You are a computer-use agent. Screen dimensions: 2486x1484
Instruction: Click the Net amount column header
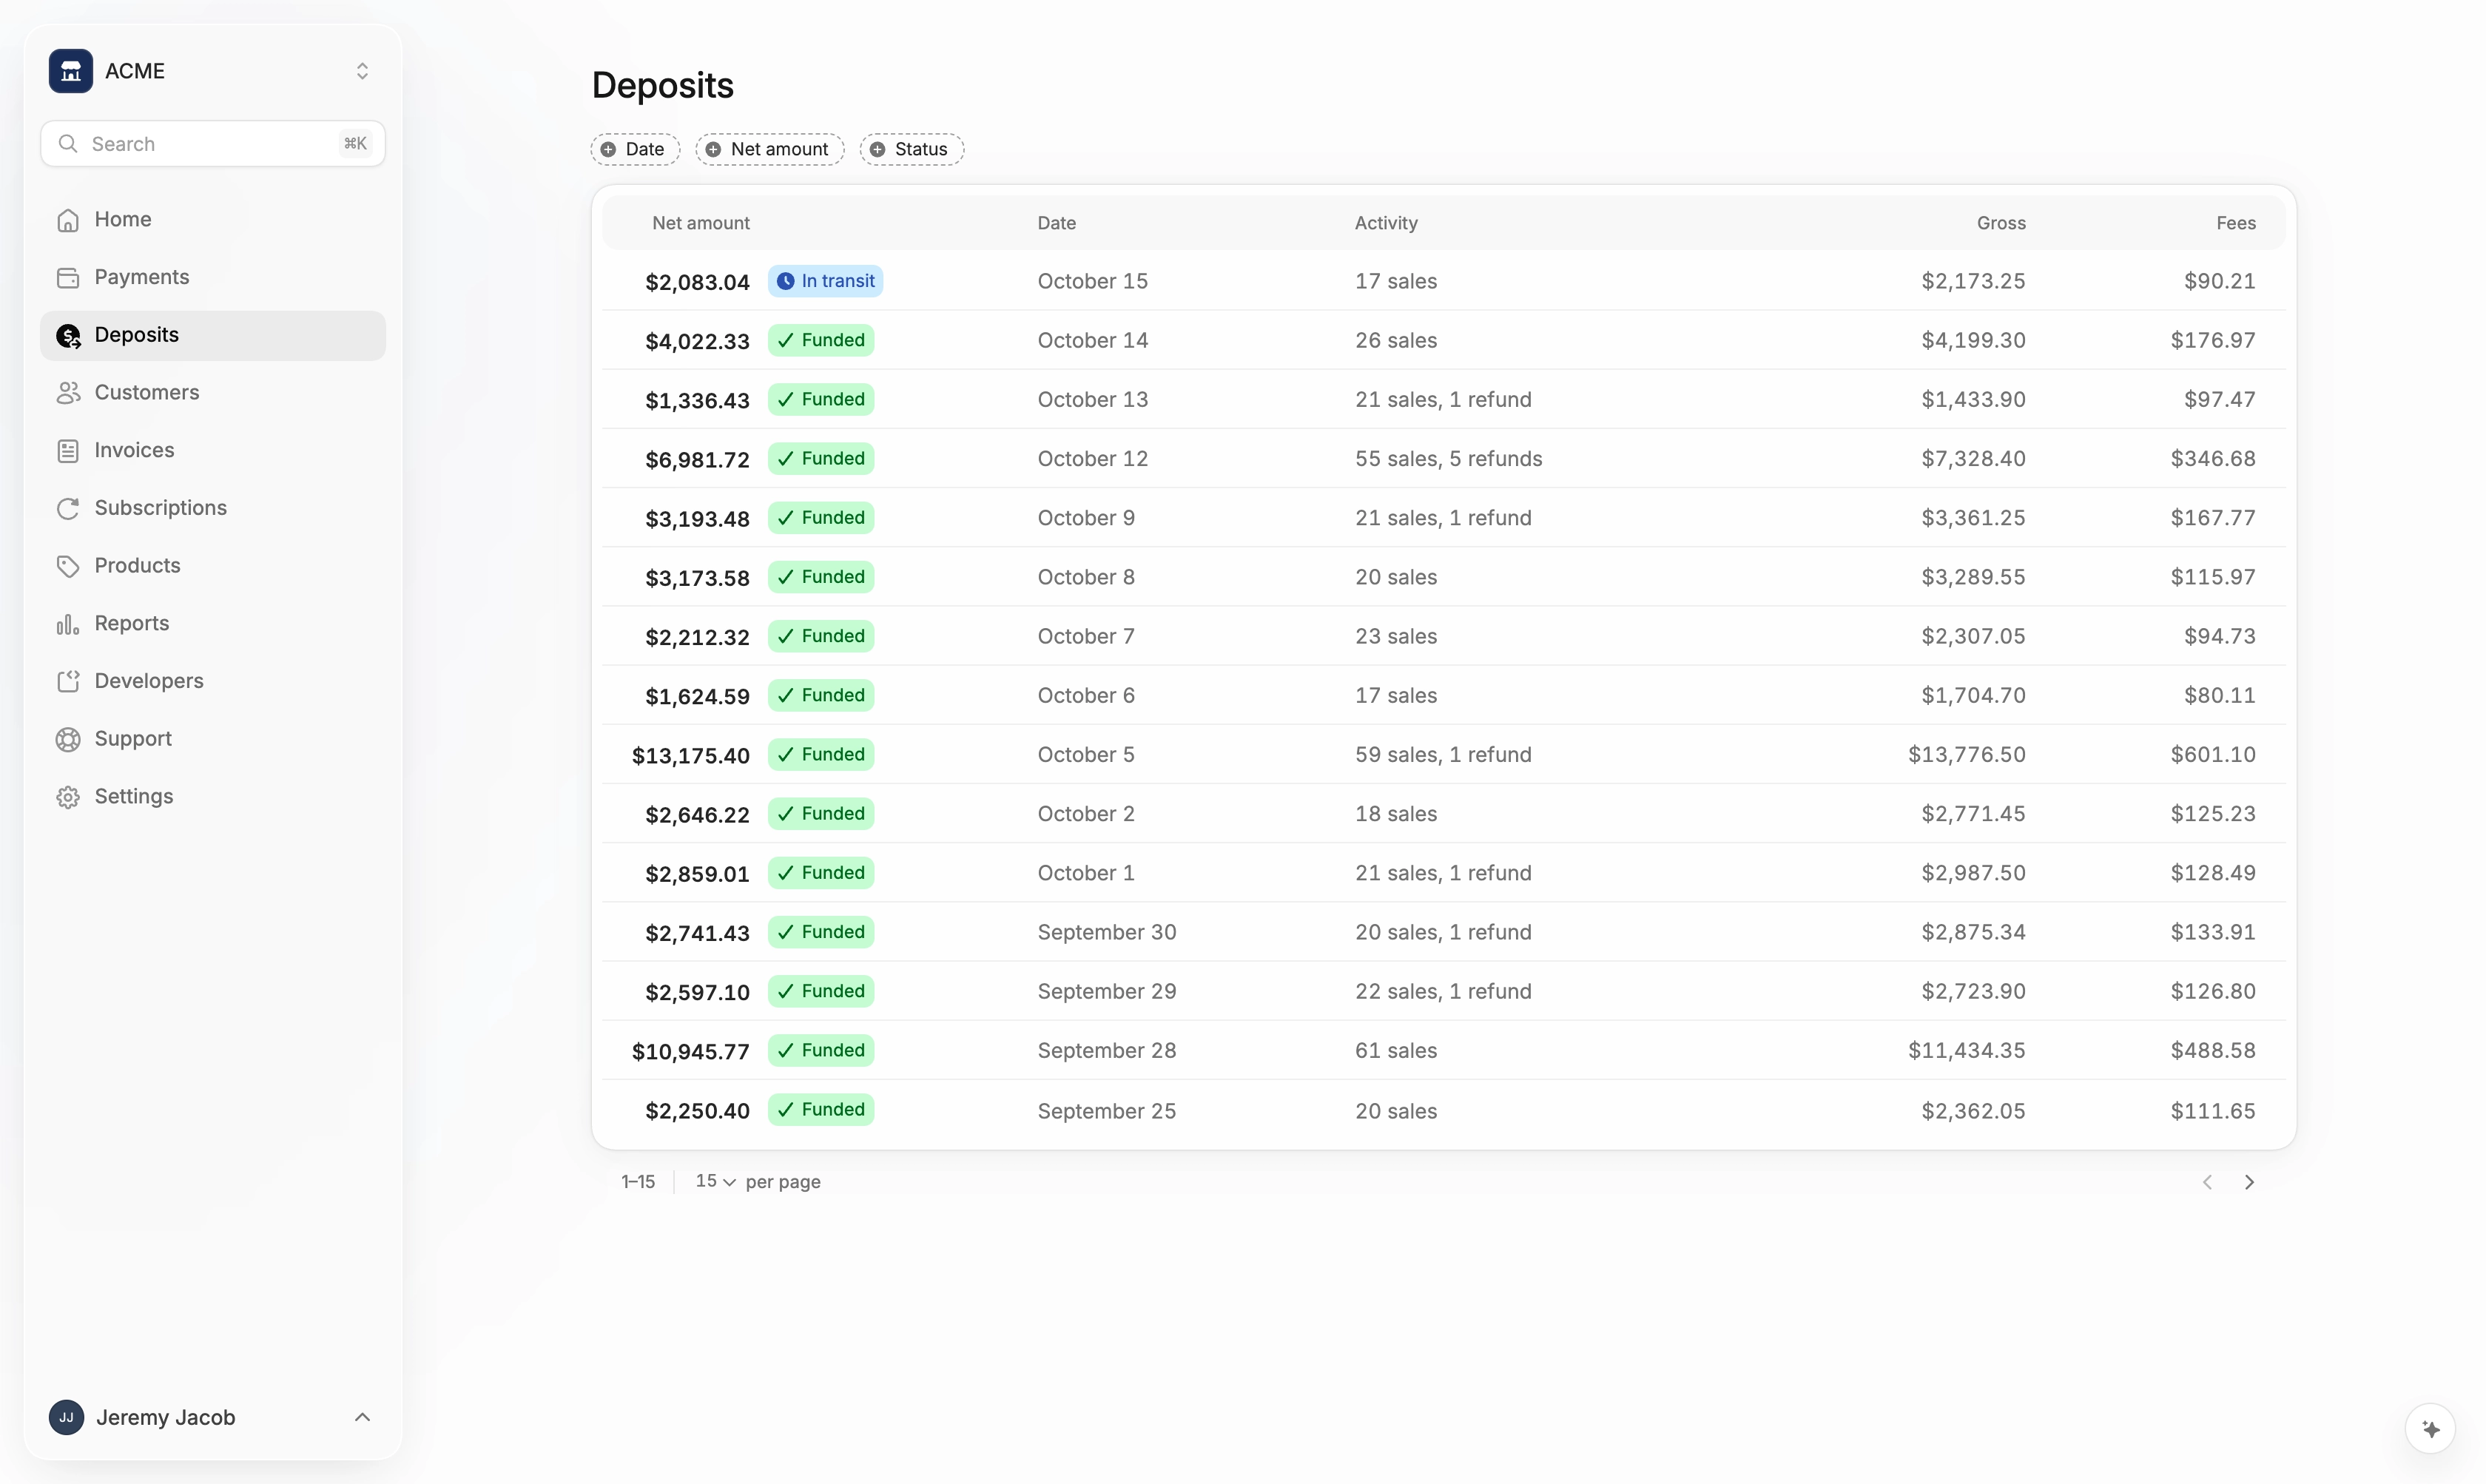coord(700,223)
